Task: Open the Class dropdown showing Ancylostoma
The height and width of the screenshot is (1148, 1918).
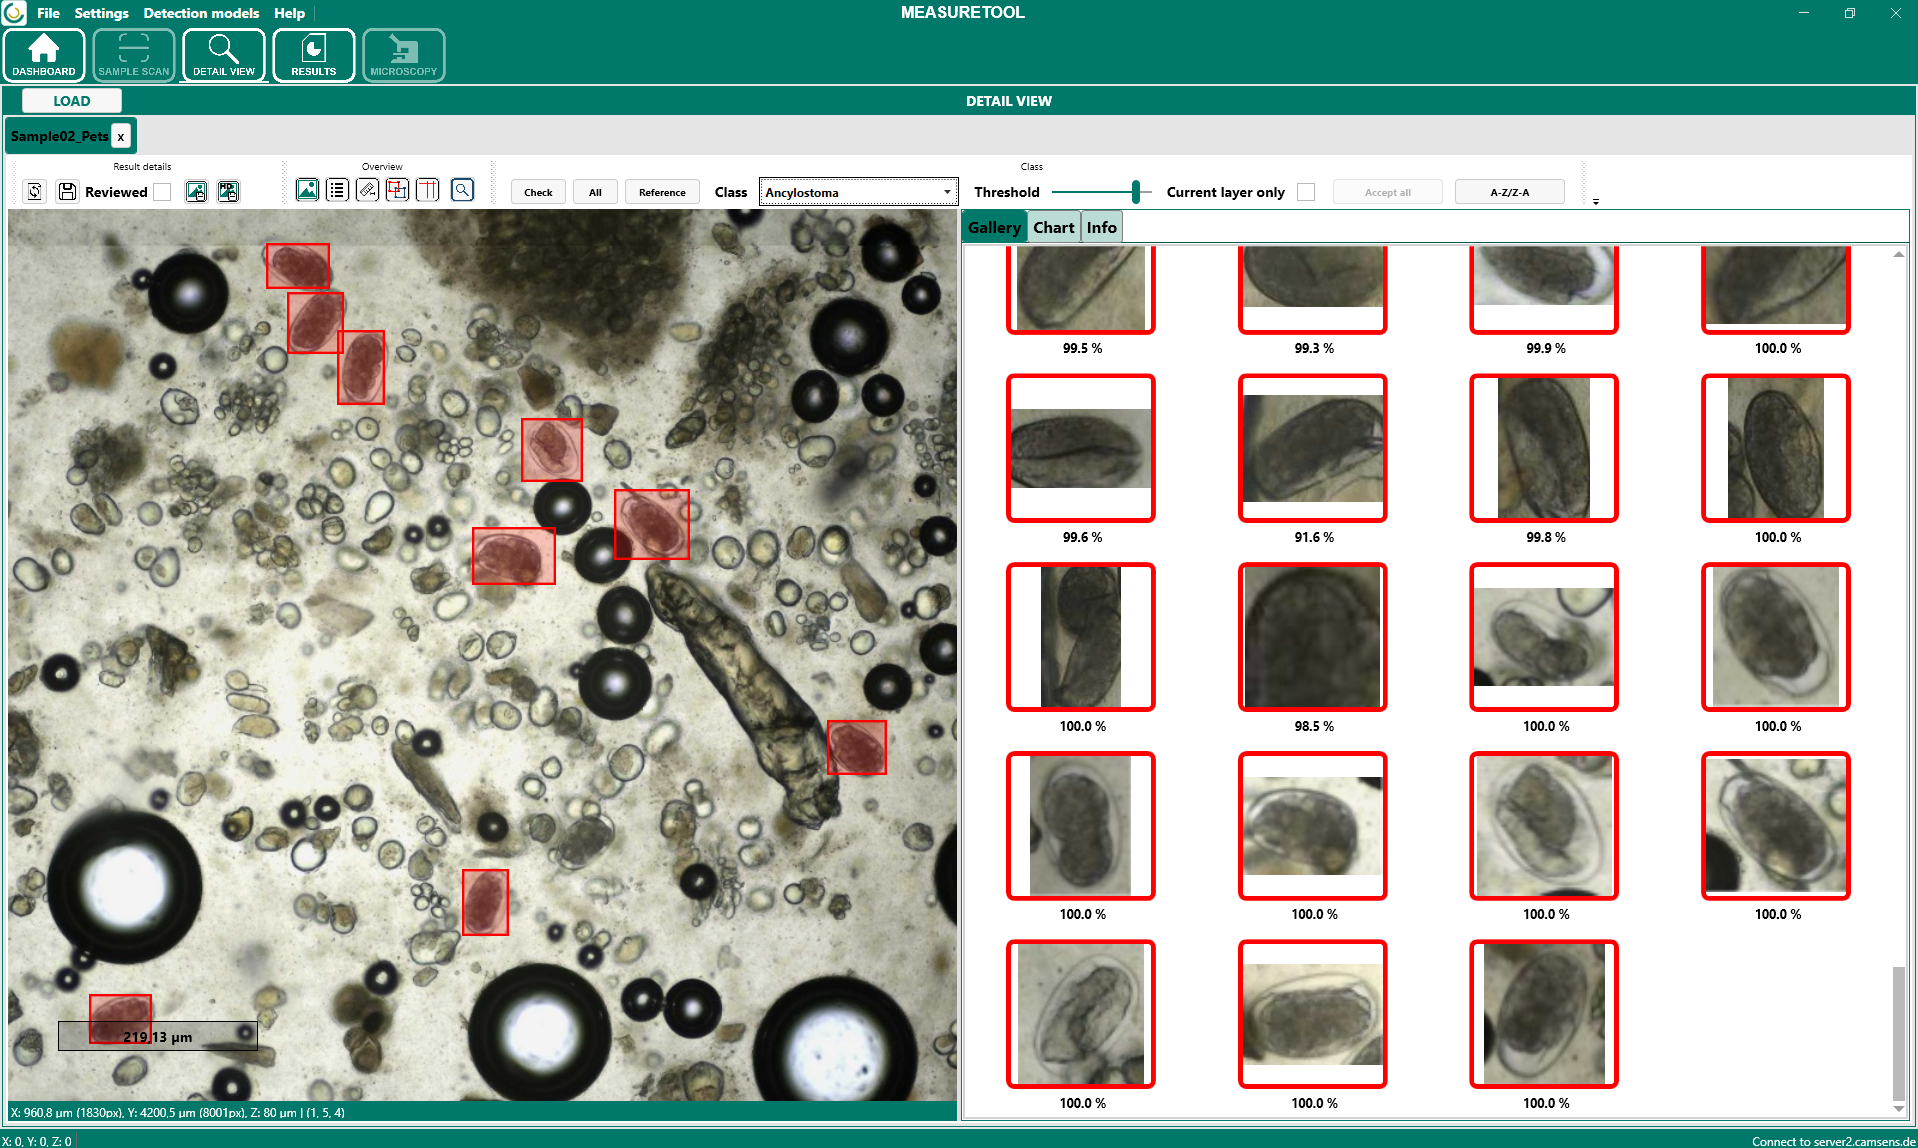Action: click(858, 192)
